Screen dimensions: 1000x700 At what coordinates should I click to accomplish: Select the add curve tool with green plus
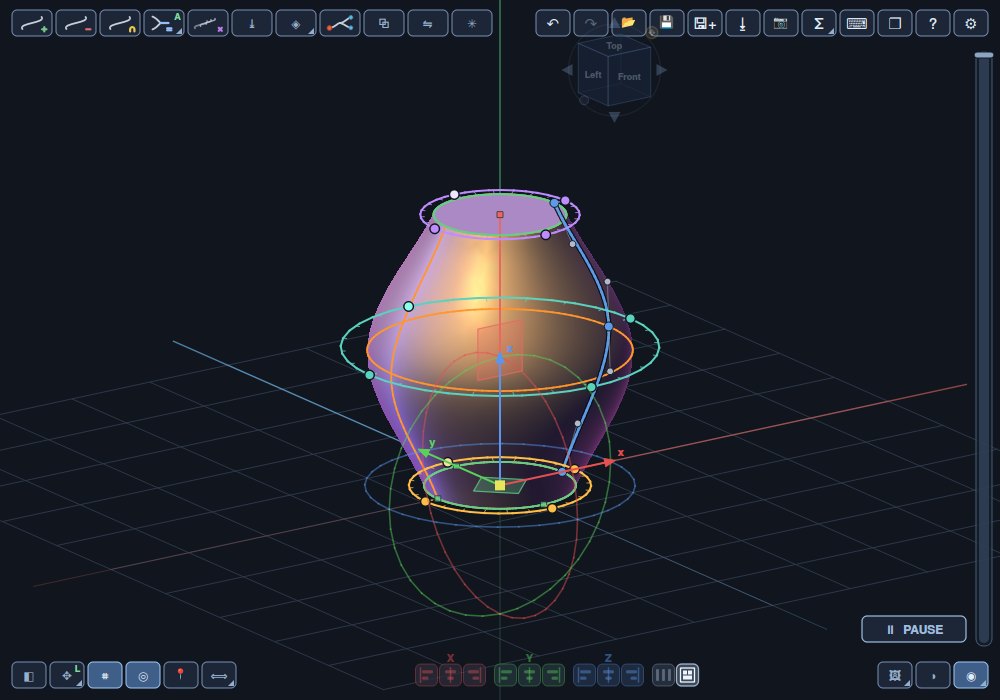click(x=32, y=24)
